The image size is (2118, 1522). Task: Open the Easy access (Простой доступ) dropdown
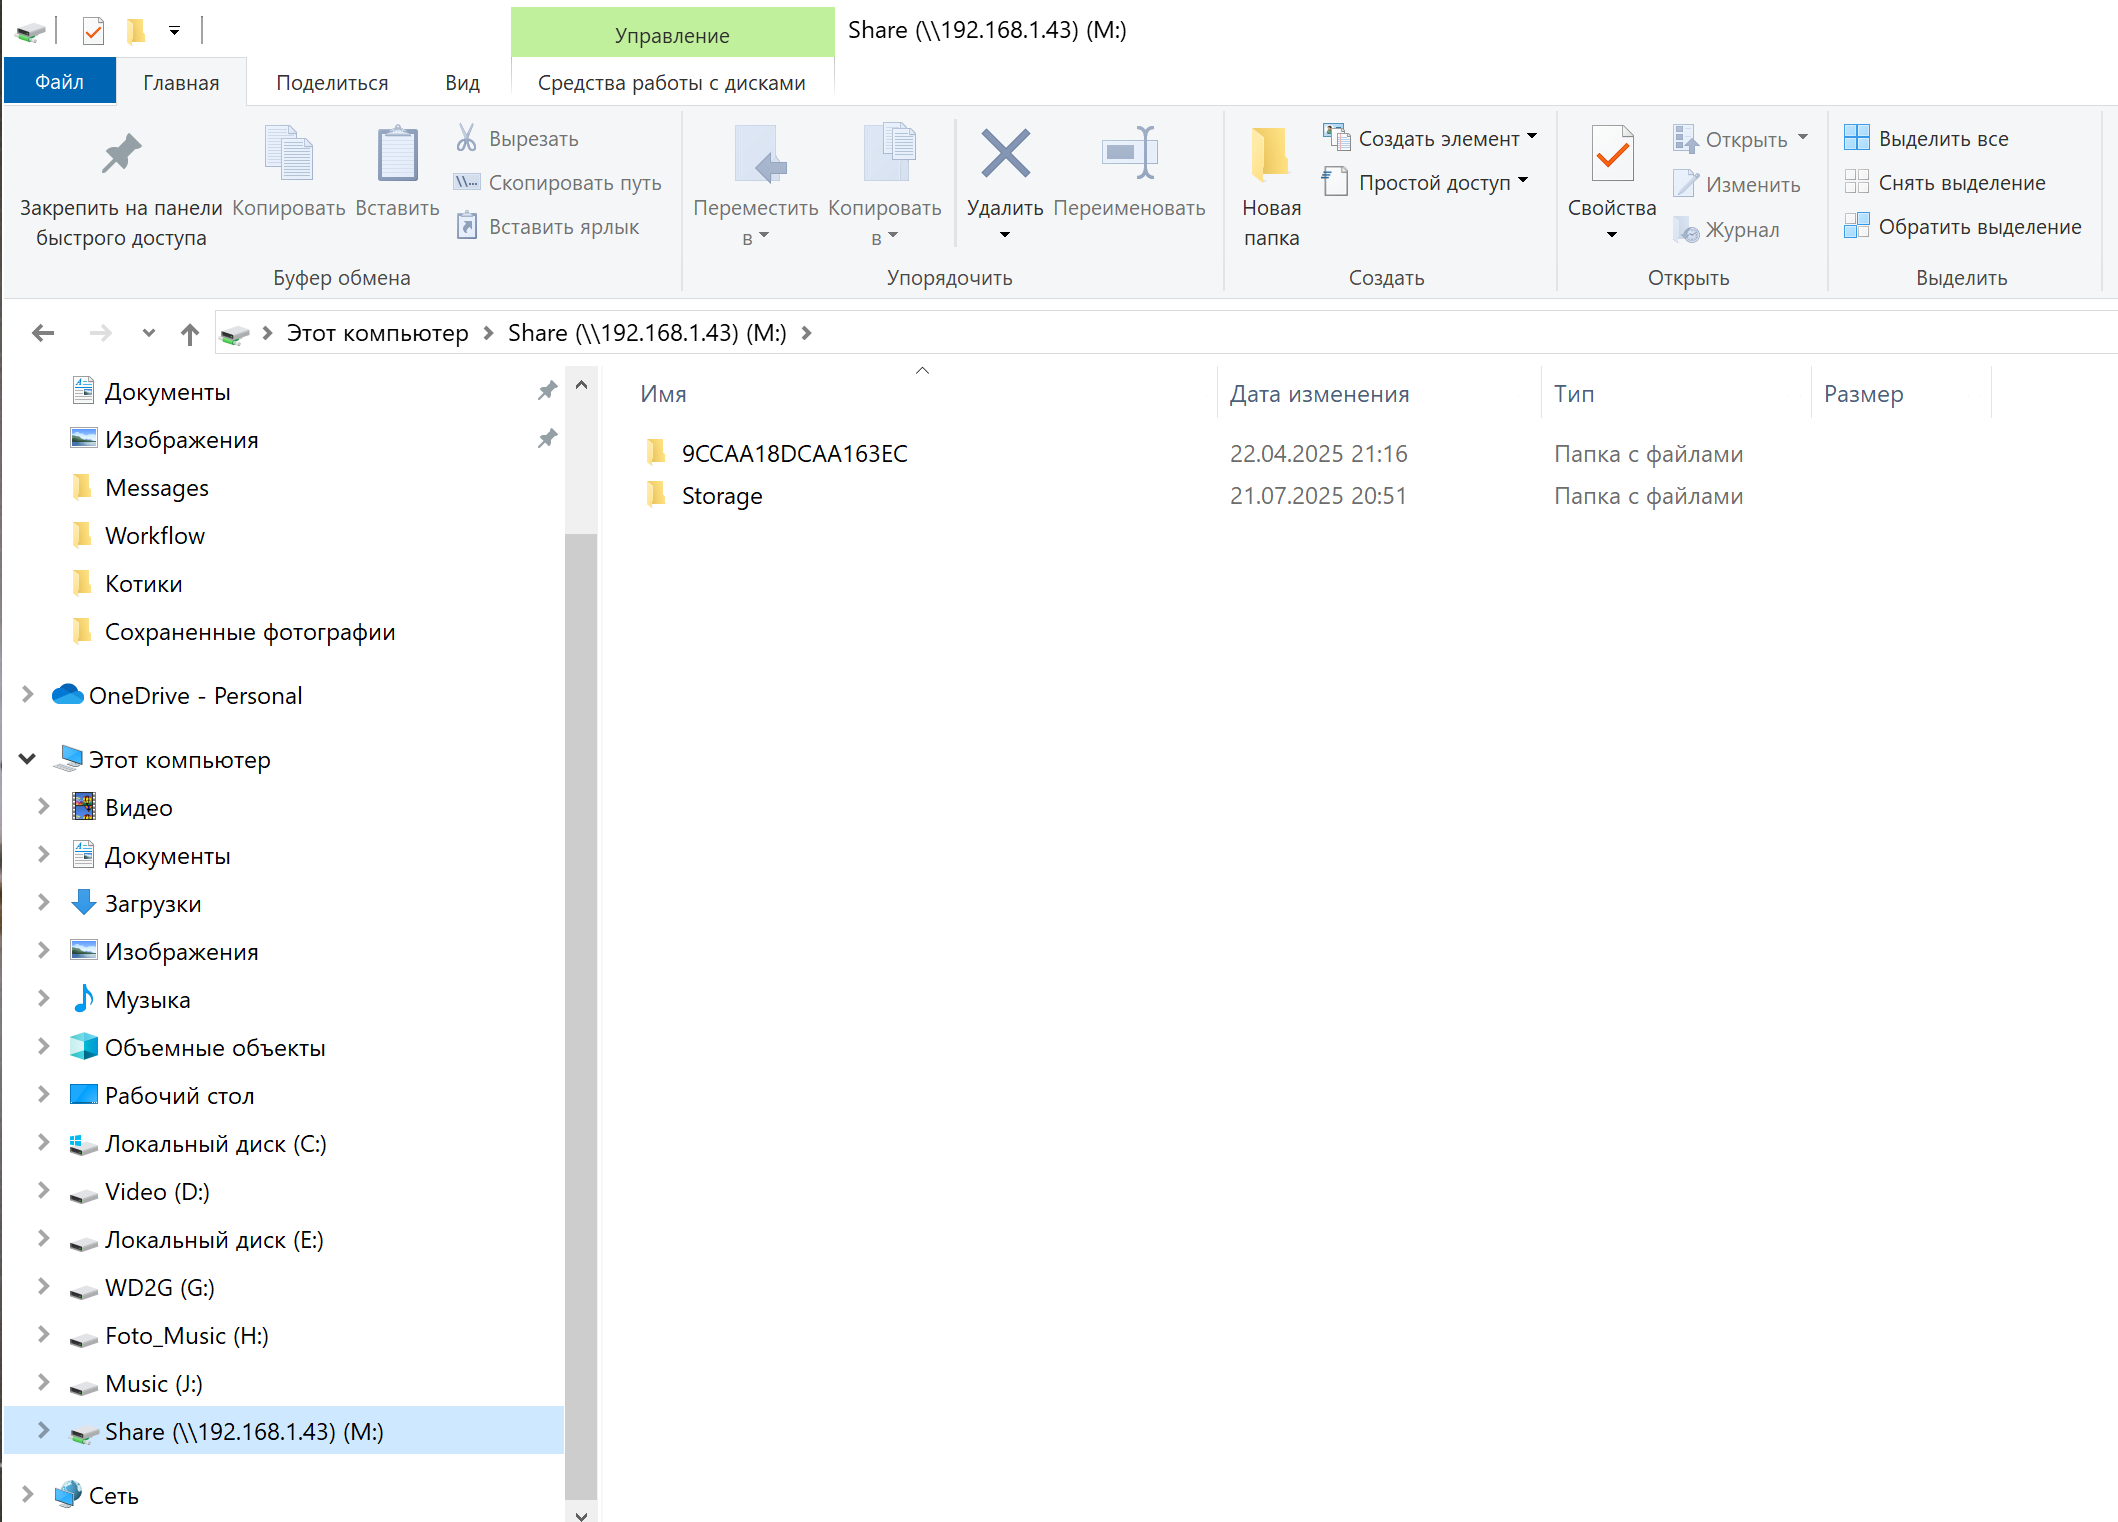pos(1426,182)
